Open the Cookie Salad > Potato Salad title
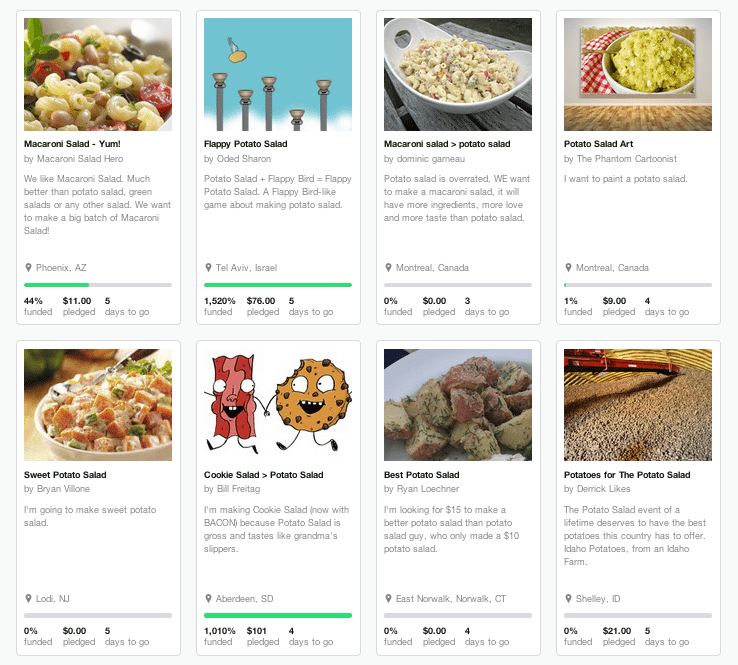 pos(264,475)
